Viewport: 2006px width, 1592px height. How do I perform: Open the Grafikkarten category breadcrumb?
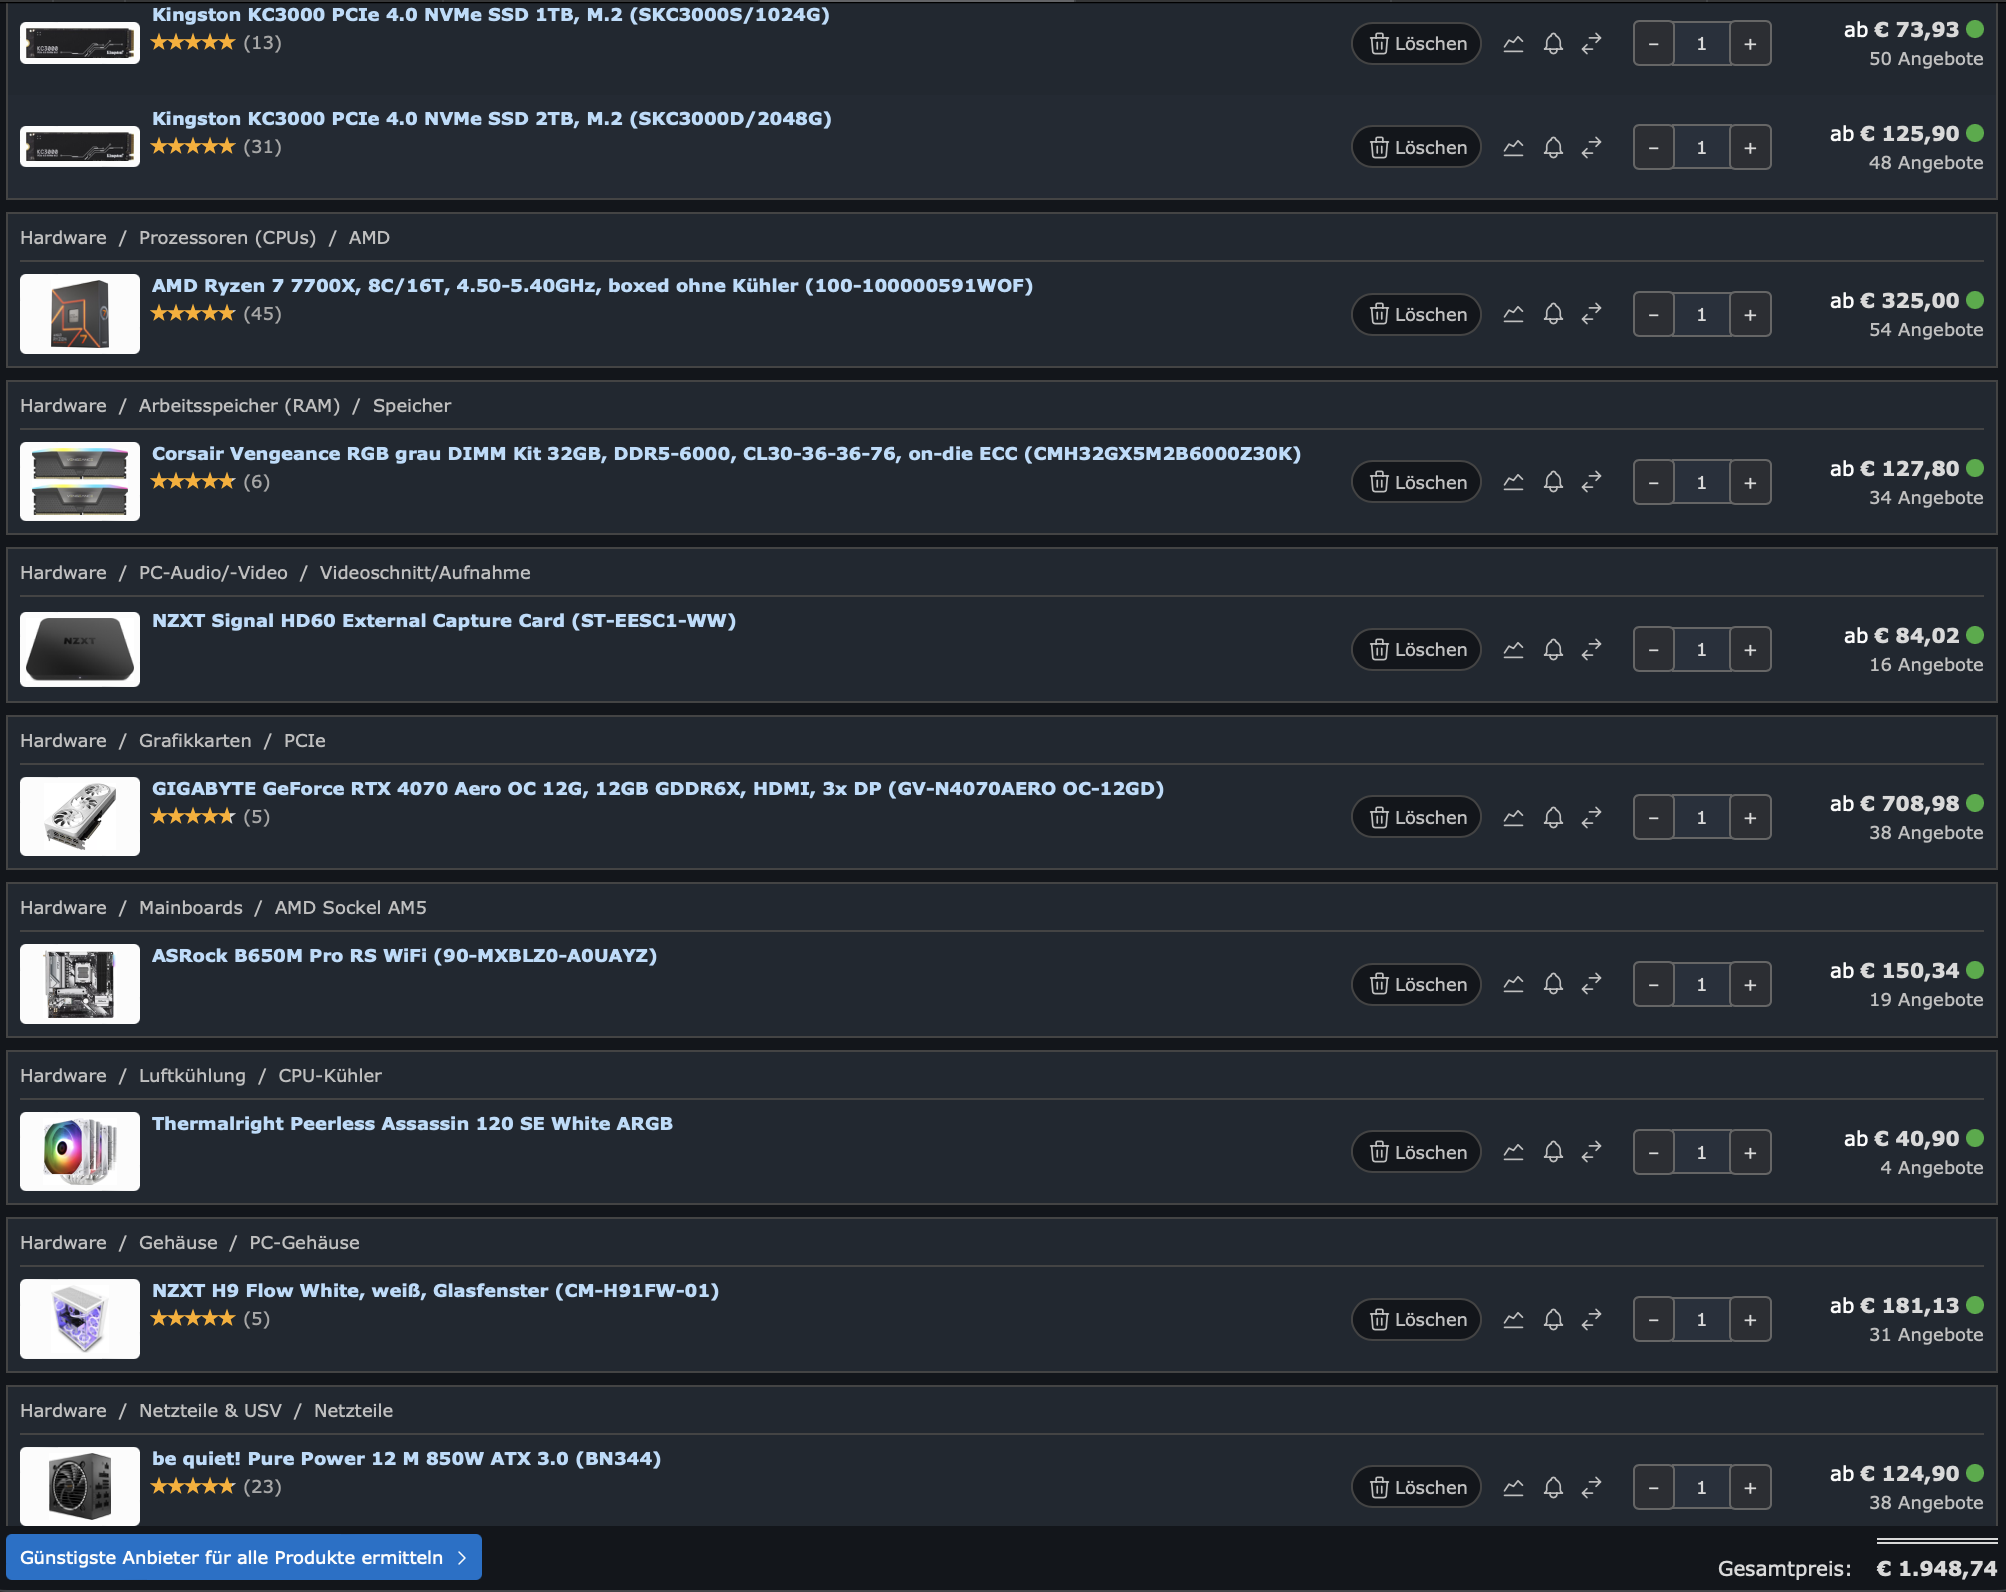point(195,740)
